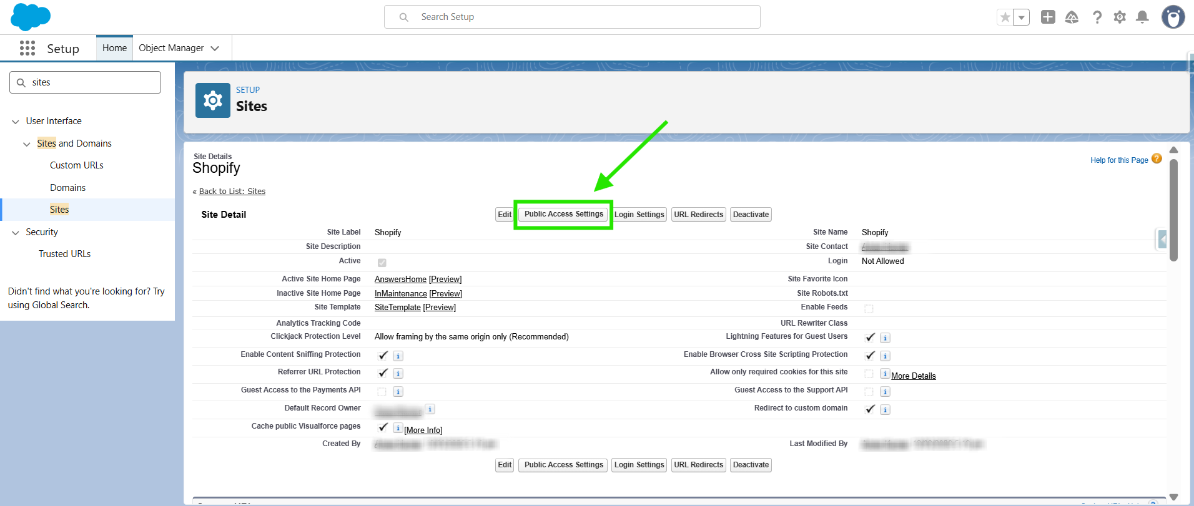The image size is (1194, 506).
Task: Click info icon for Allow only required cookies
Action: click(885, 373)
